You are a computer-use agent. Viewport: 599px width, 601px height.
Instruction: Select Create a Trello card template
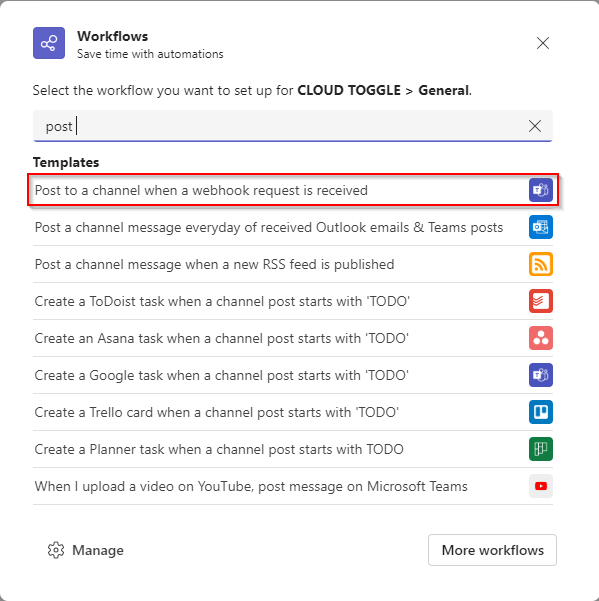(293, 412)
